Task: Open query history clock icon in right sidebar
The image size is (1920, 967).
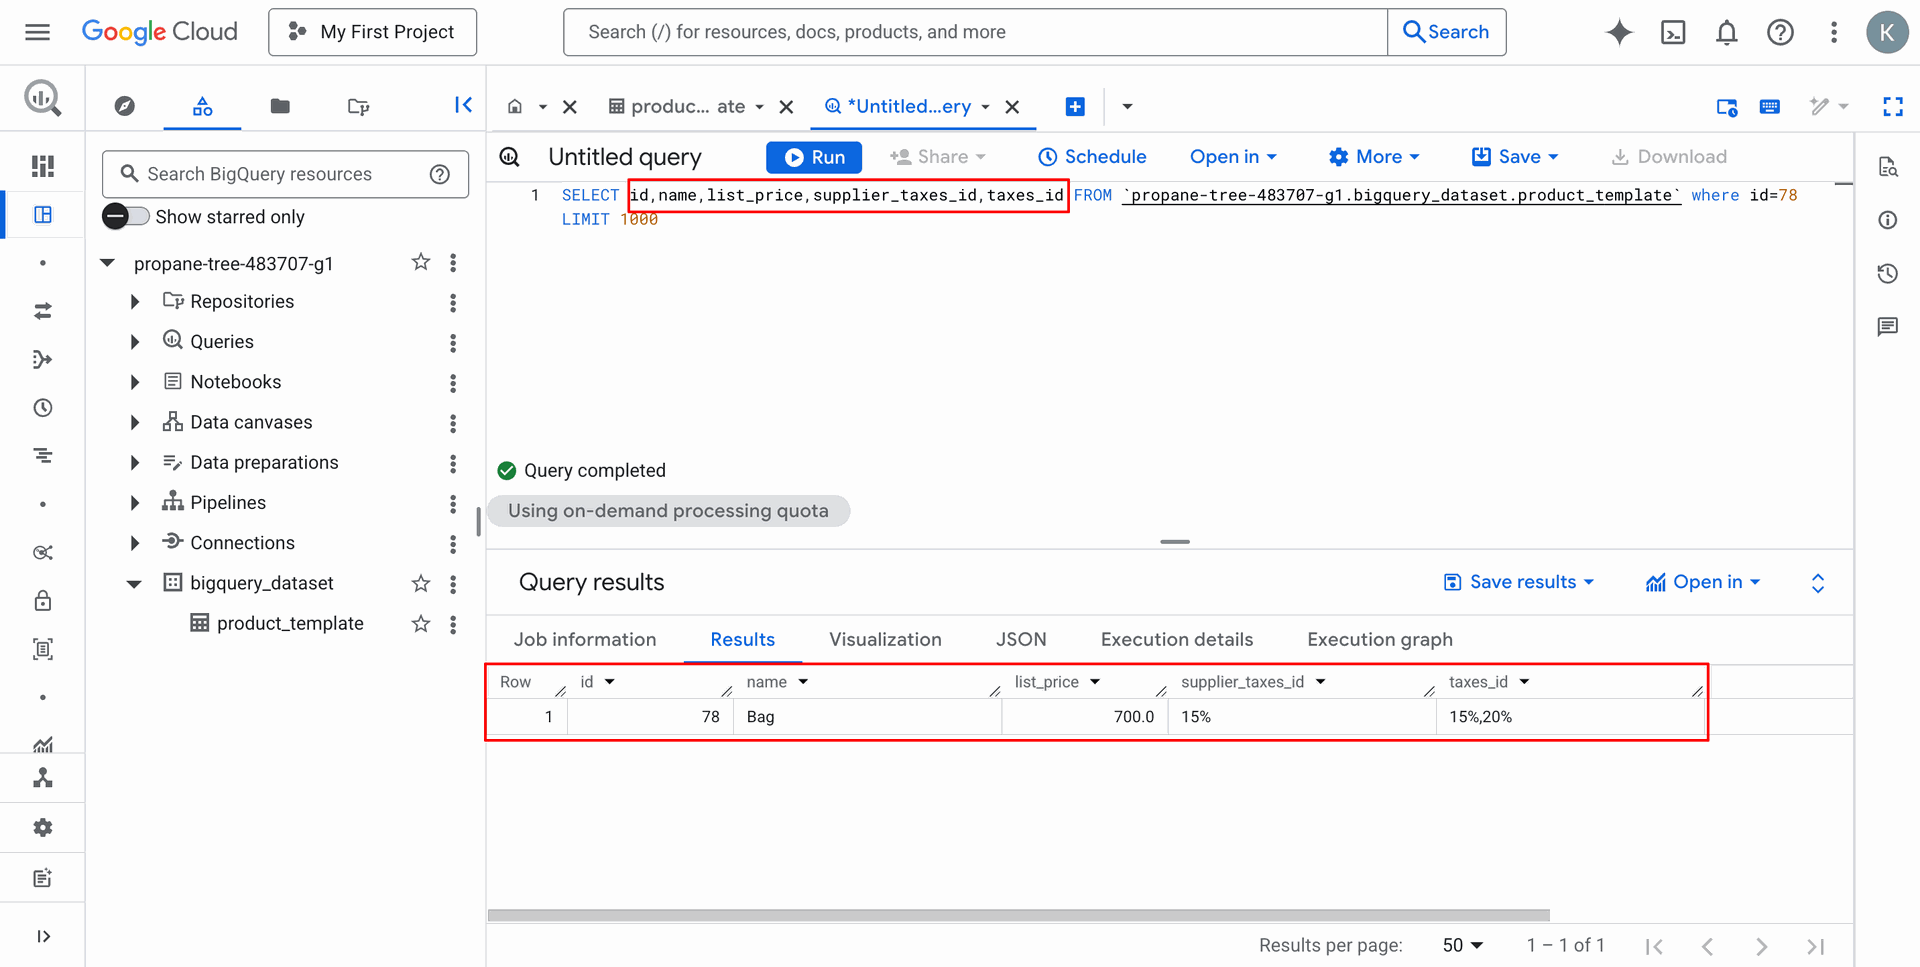Action: tap(1887, 273)
